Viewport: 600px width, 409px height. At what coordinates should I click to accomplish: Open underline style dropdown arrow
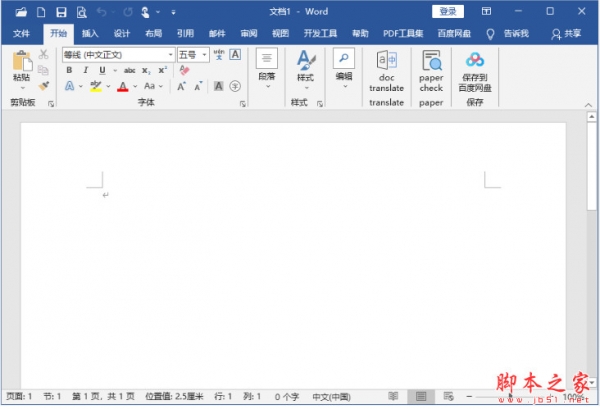click(x=115, y=70)
